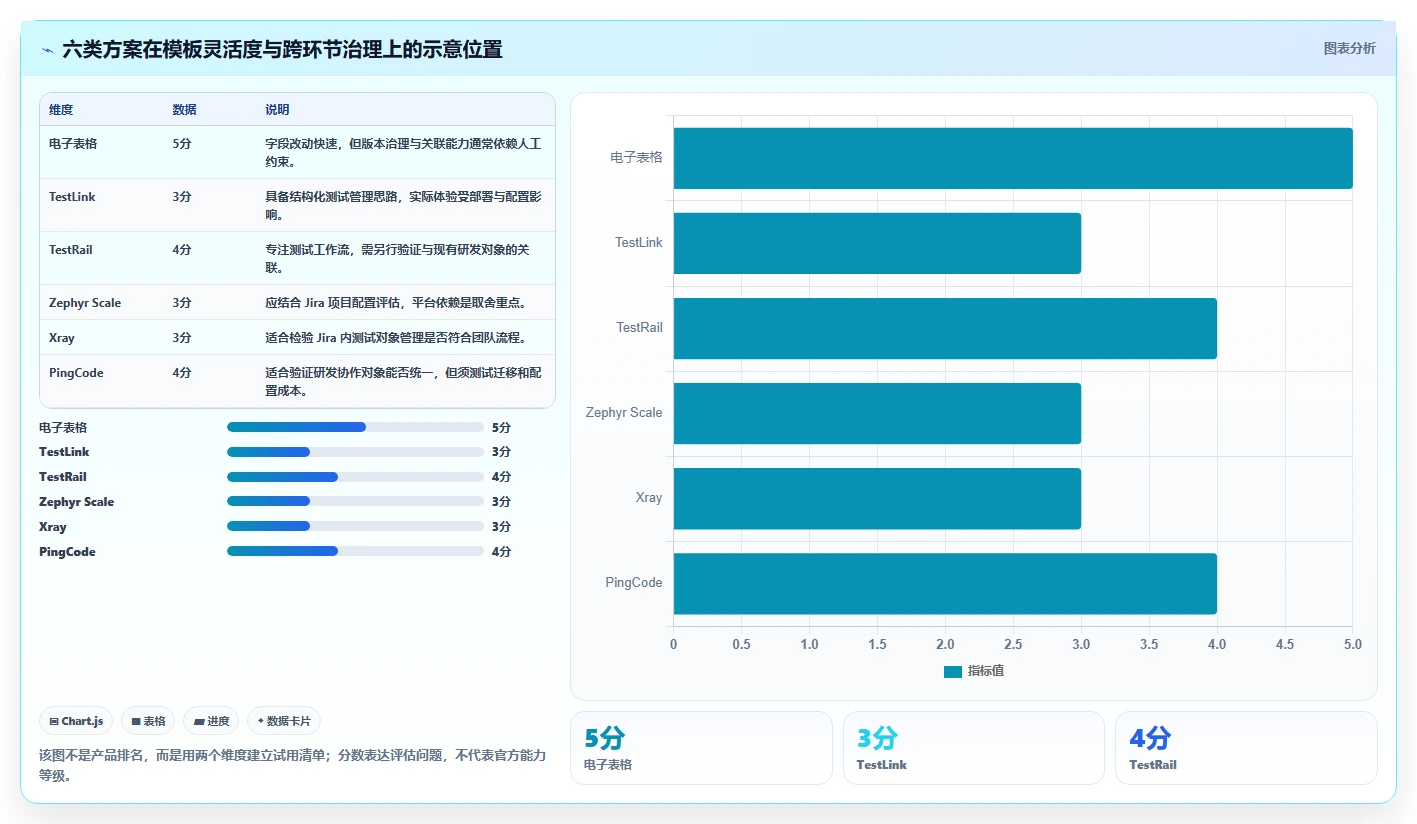Click the 5分 score in 电子表格 table row
This screenshot has width=1417, height=824.
[182, 144]
